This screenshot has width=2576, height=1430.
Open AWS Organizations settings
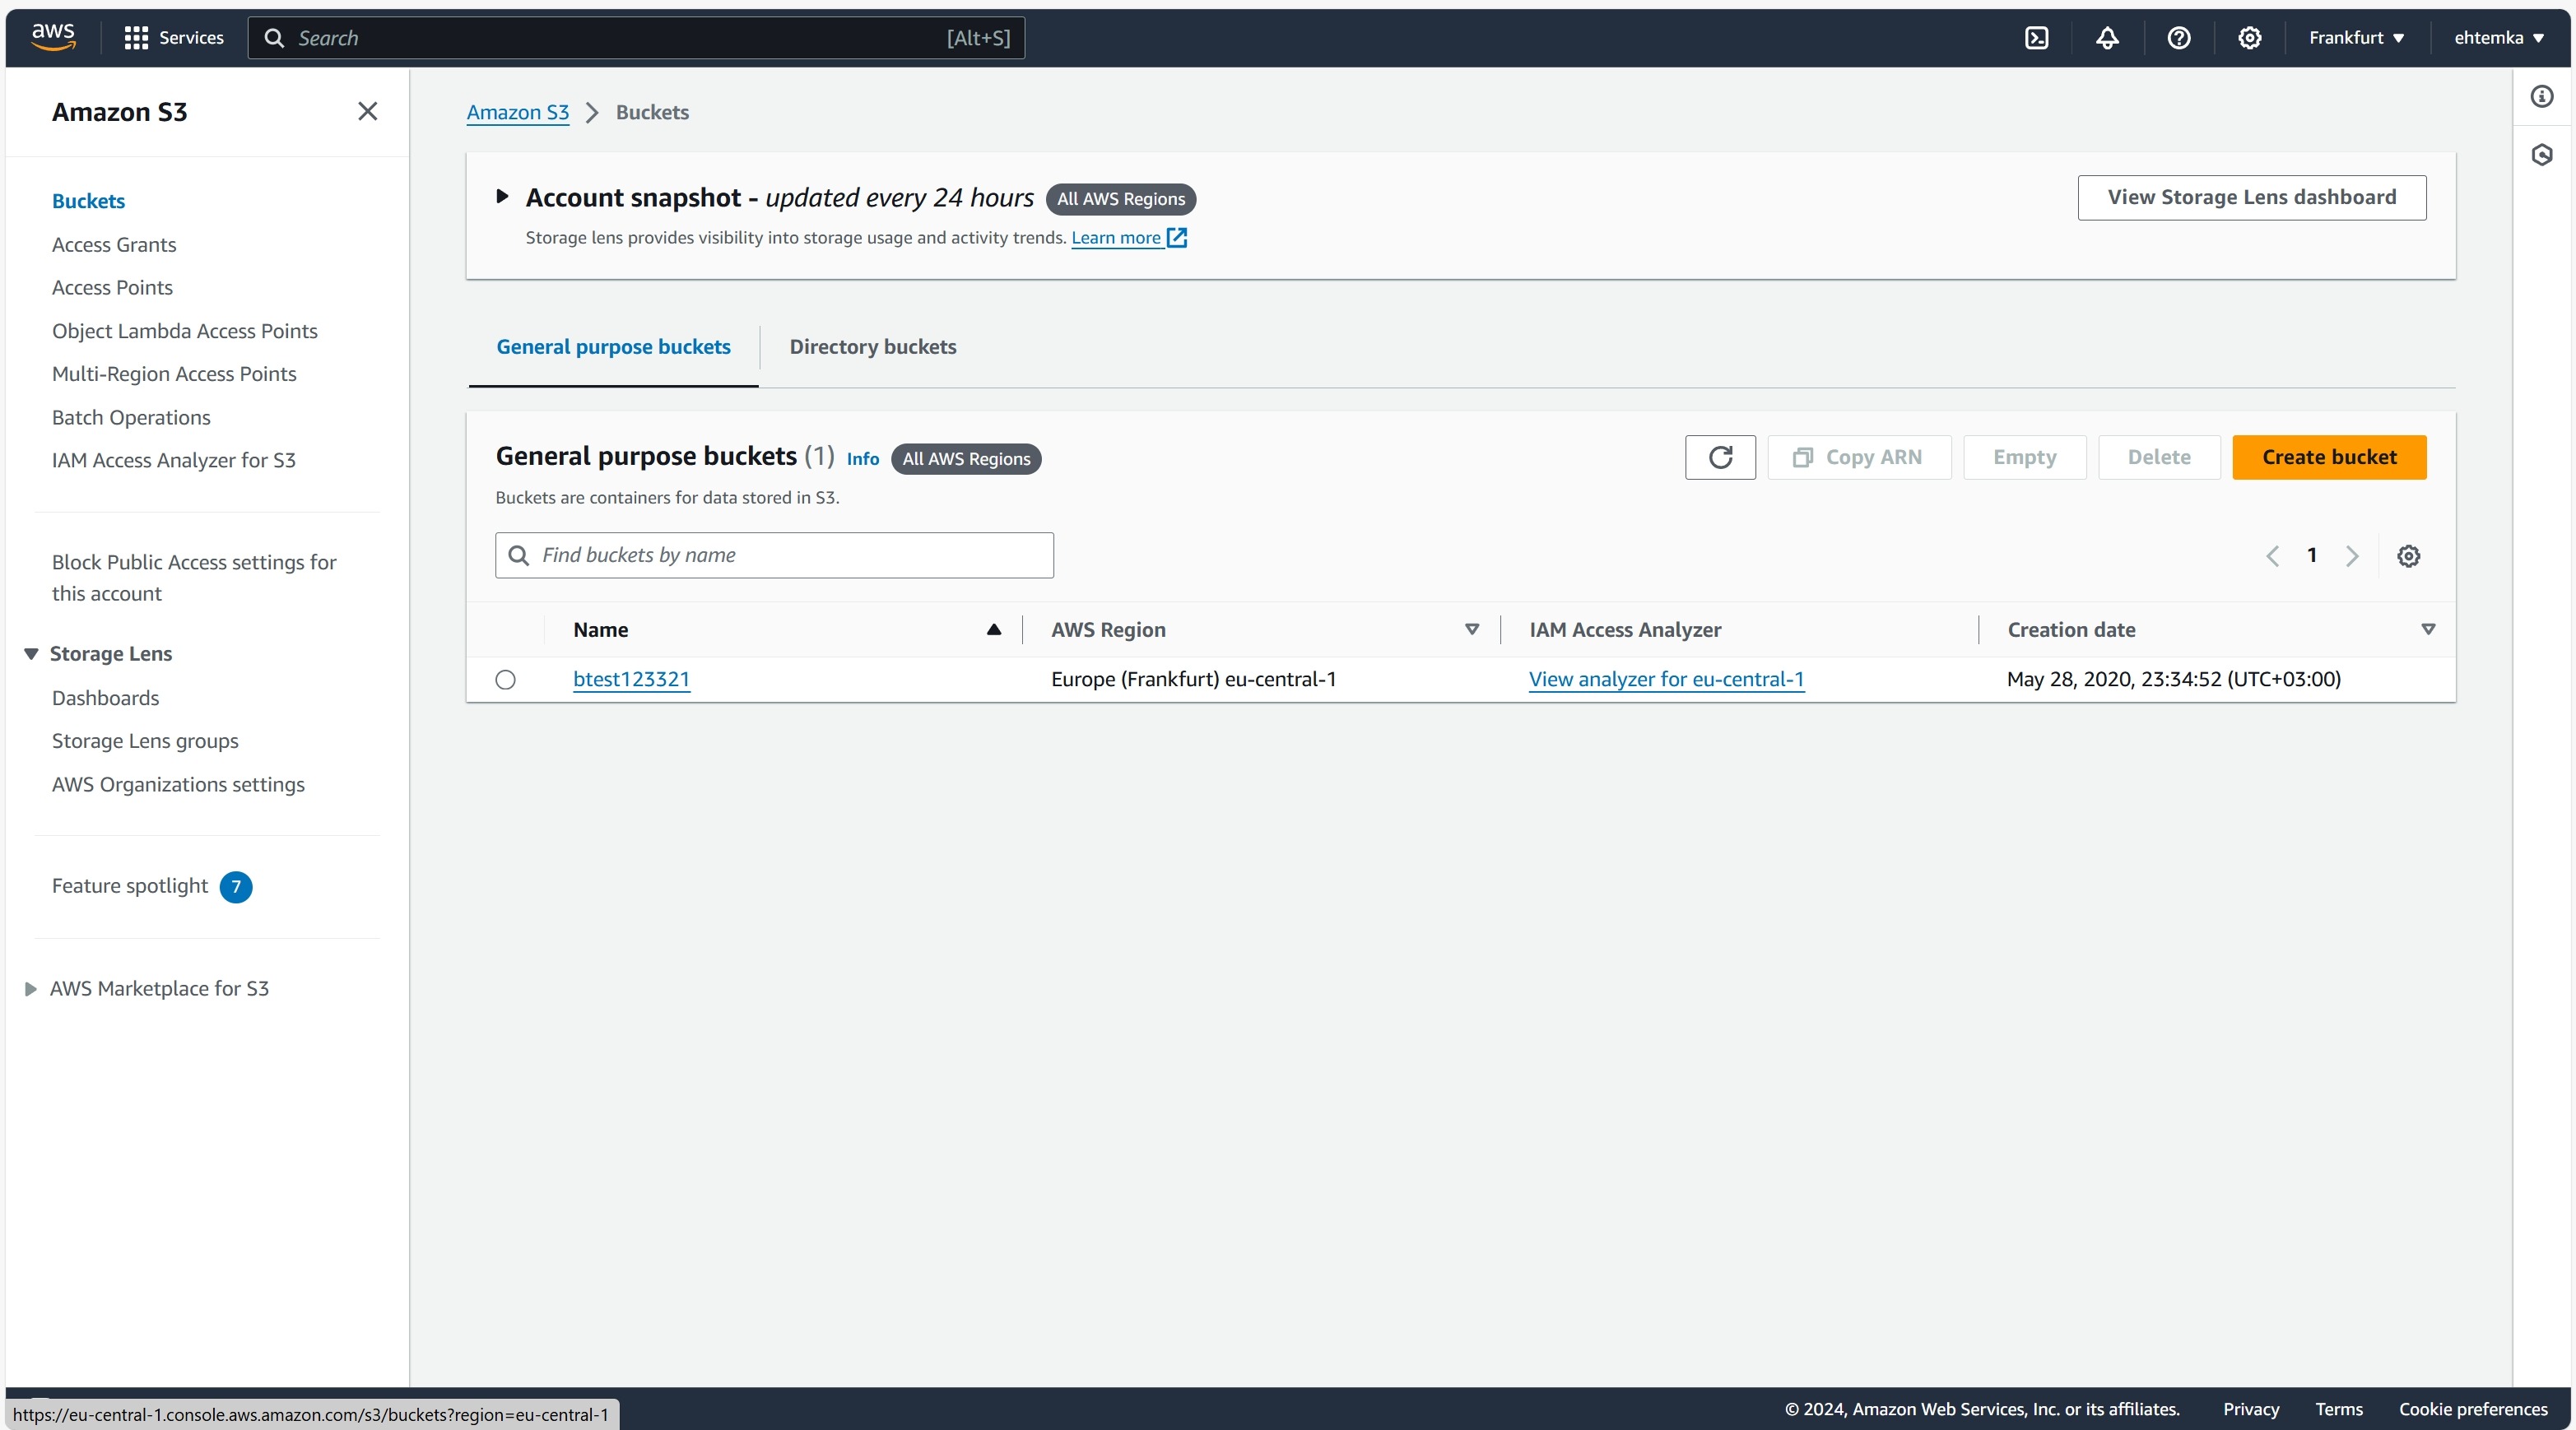click(178, 785)
